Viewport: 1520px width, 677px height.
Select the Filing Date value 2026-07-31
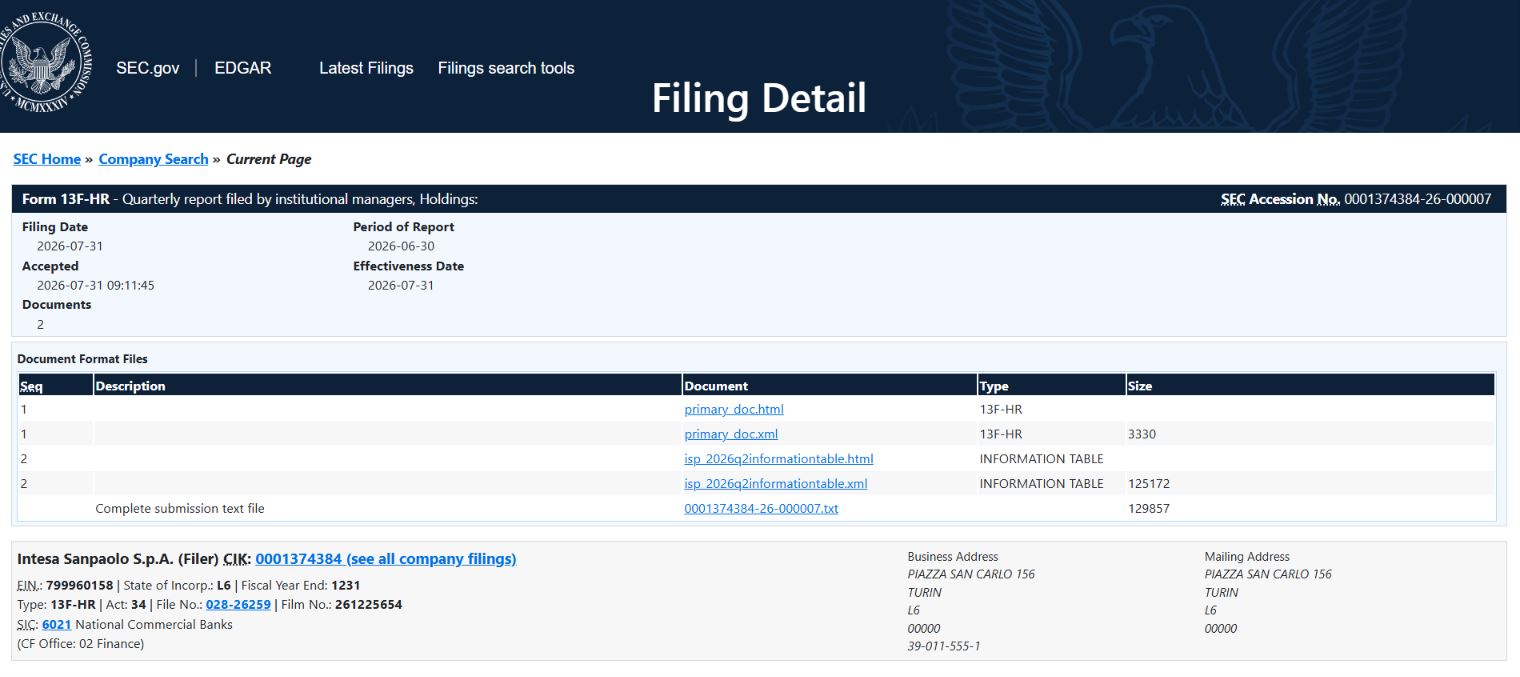[70, 246]
